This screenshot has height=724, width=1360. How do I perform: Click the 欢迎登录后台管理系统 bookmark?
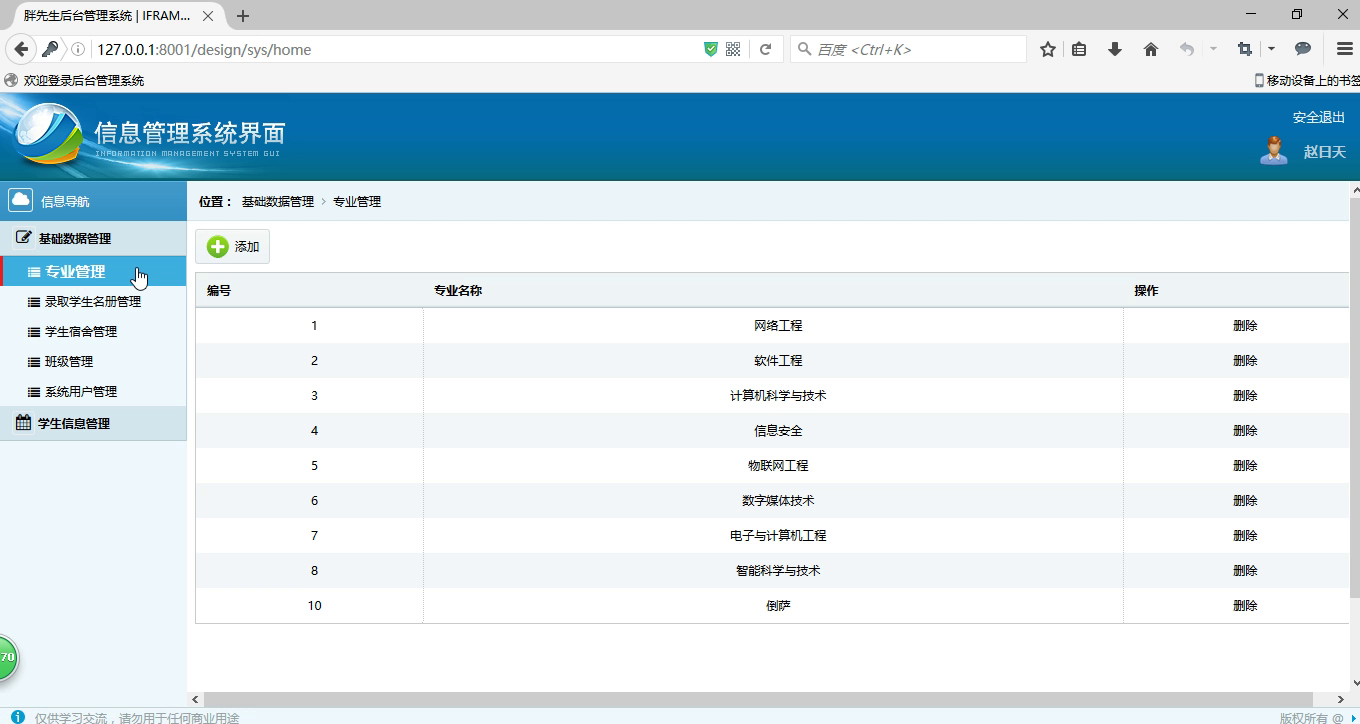pos(75,80)
